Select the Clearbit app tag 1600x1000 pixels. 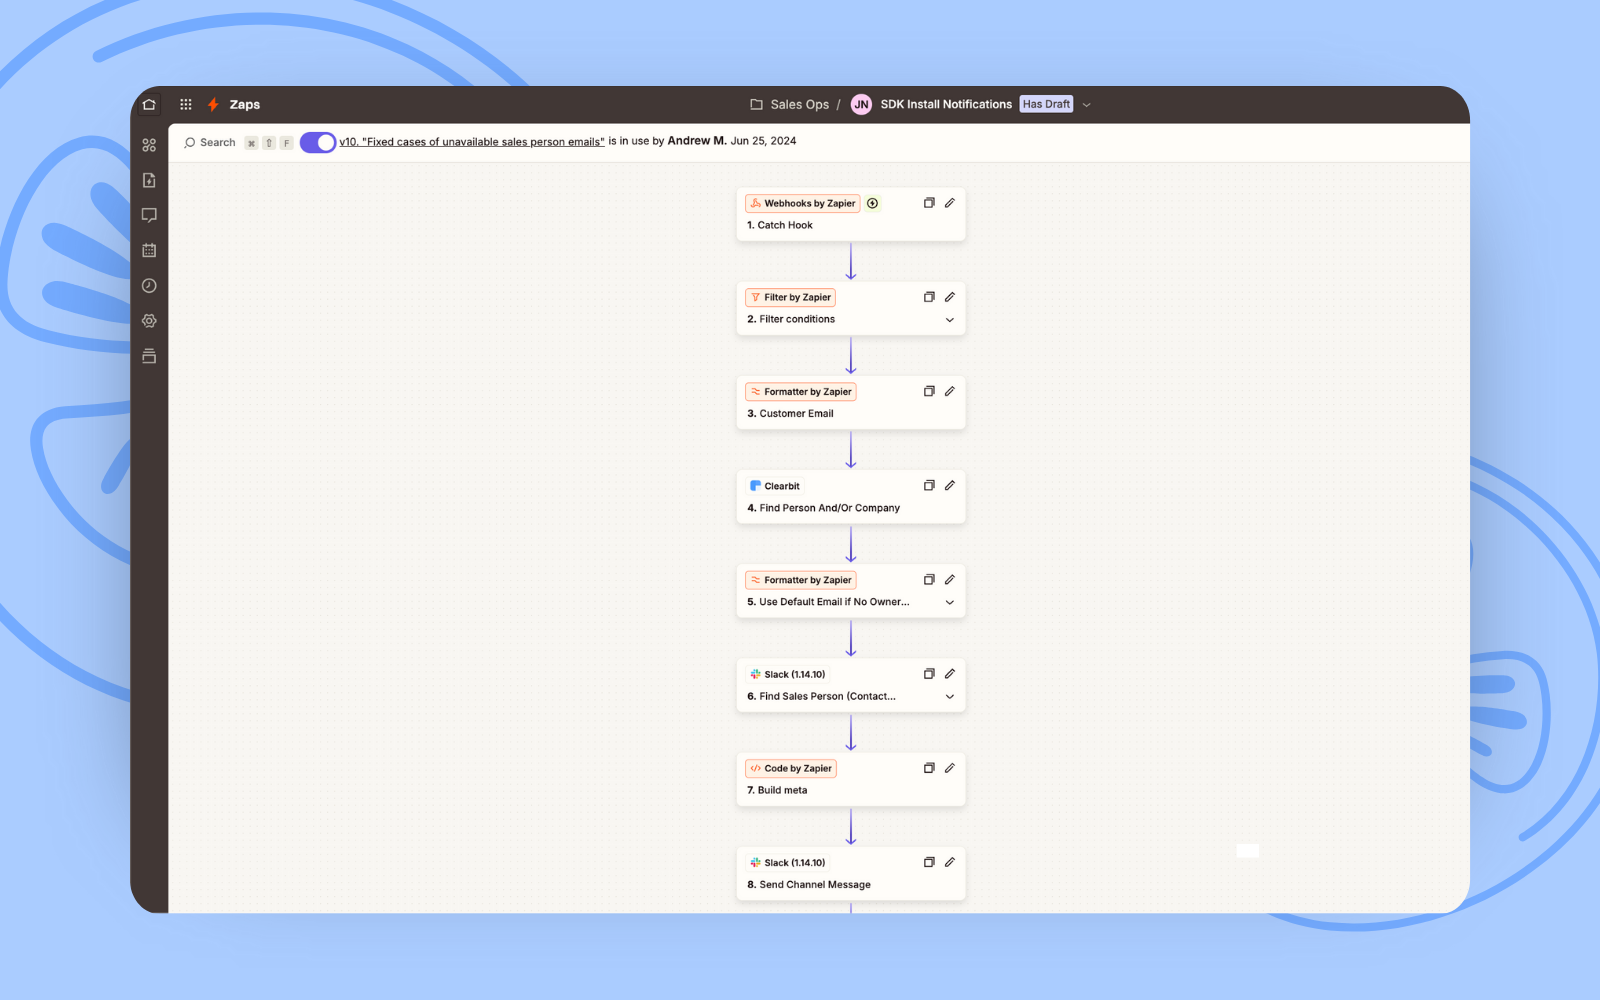click(775, 486)
